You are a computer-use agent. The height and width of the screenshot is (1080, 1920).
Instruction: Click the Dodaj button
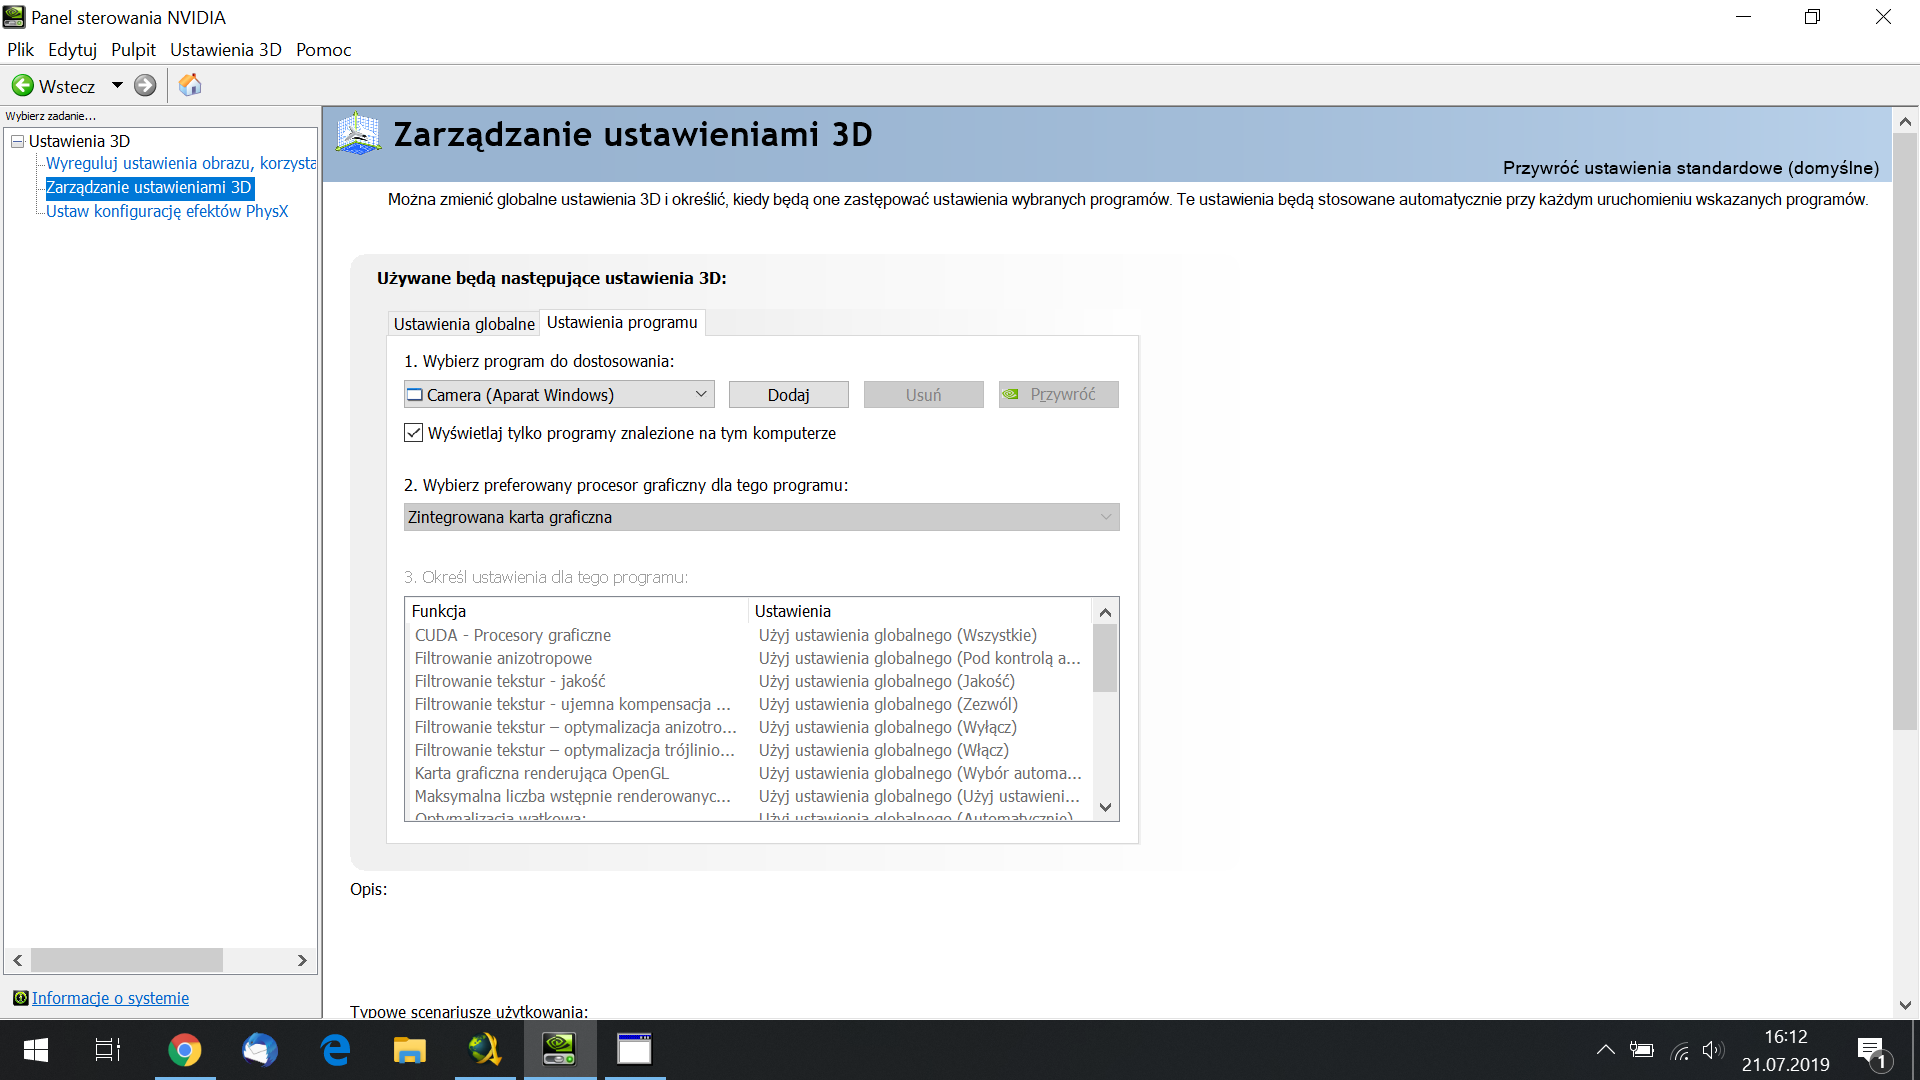click(x=788, y=395)
